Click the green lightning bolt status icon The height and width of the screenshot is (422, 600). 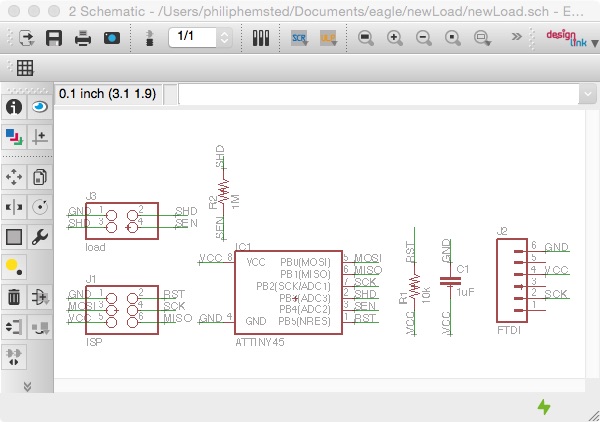pyautogui.click(x=544, y=407)
